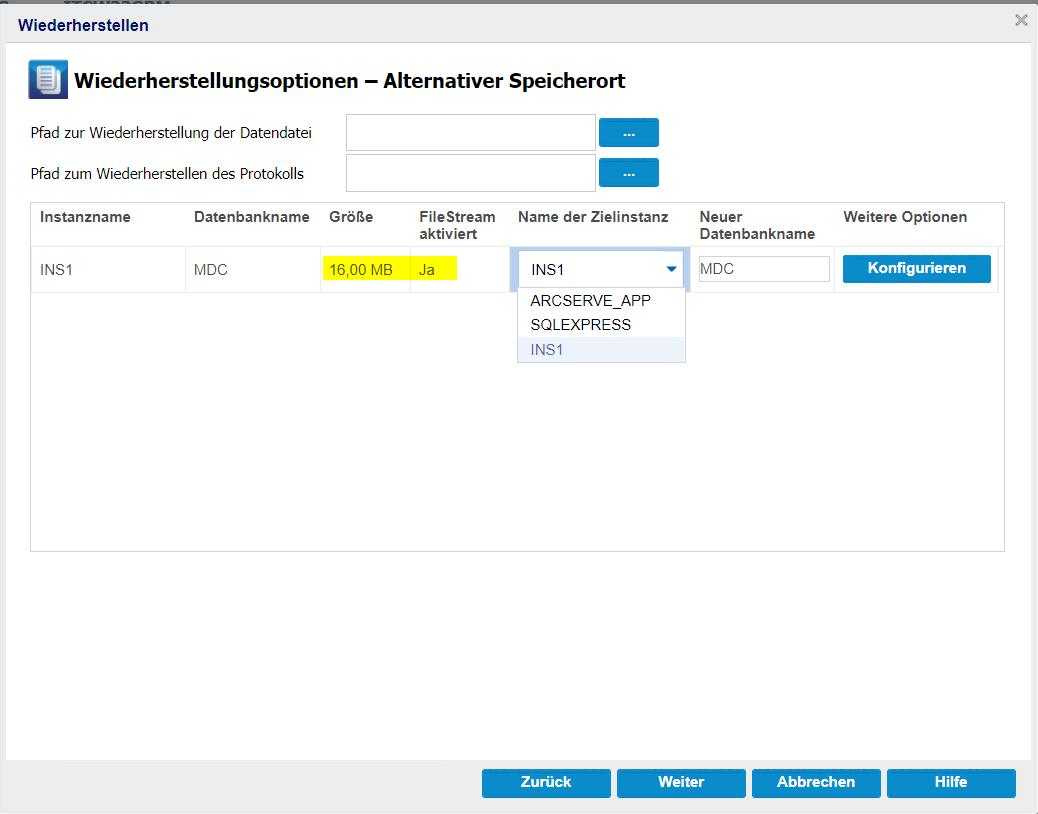This screenshot has width=1038, height=814.
Task: Click the data file restore path field
Action: coord(470,133)
